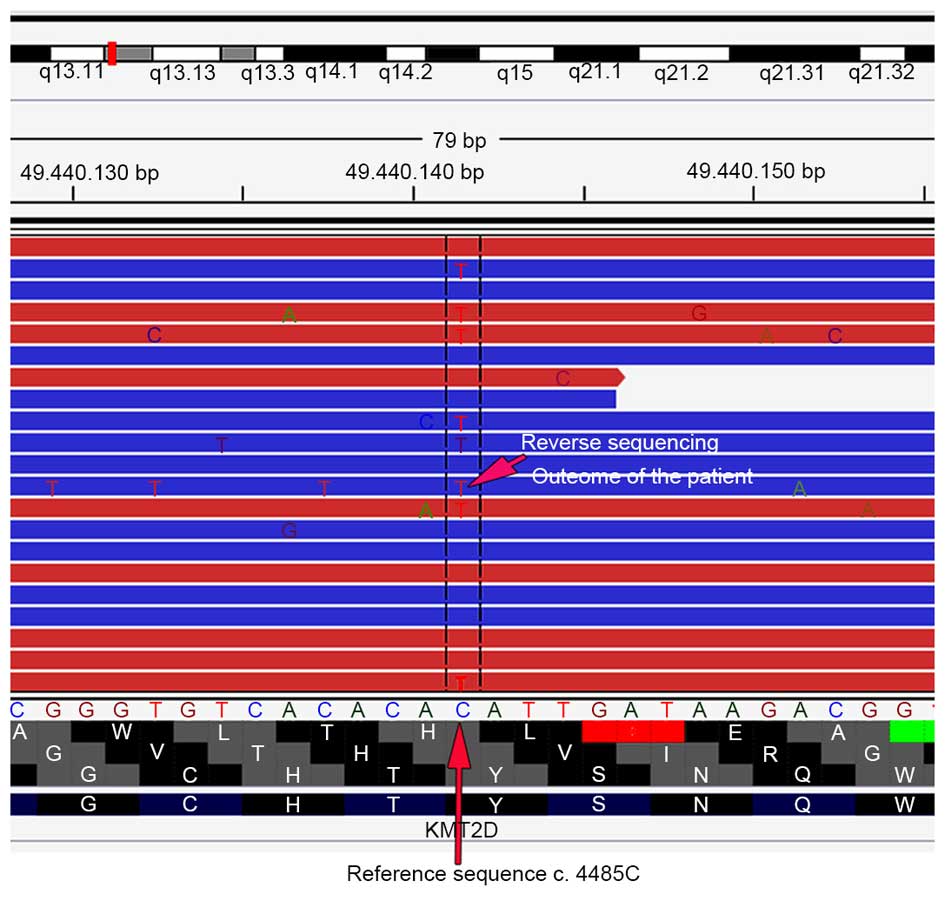Screen dimensions: 945x901
Task: Click the mismatch C on the truncated red read
Action: tap(563, 378)
